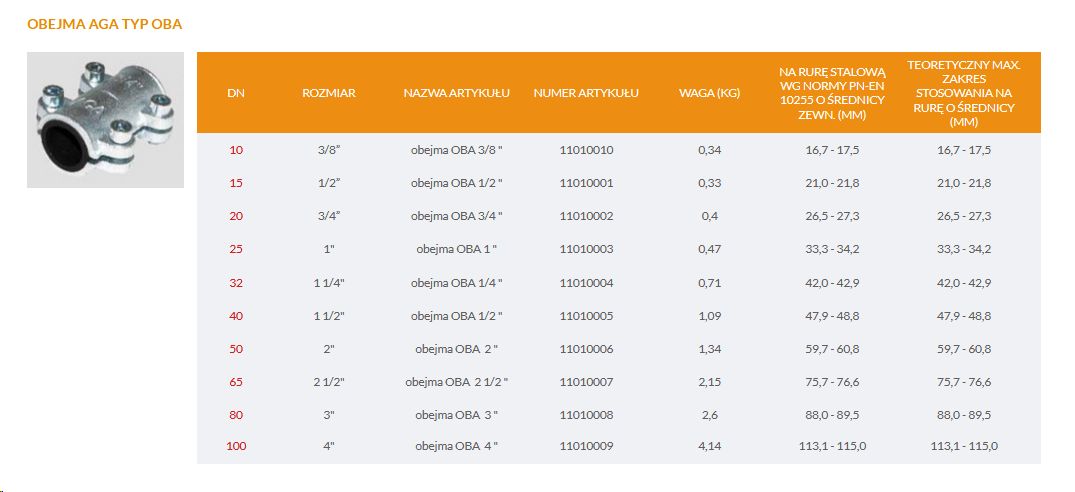Click size cell 1 1/4"
The width and height of the screenshot is (1075, 492).
click(x=329, y=282)
